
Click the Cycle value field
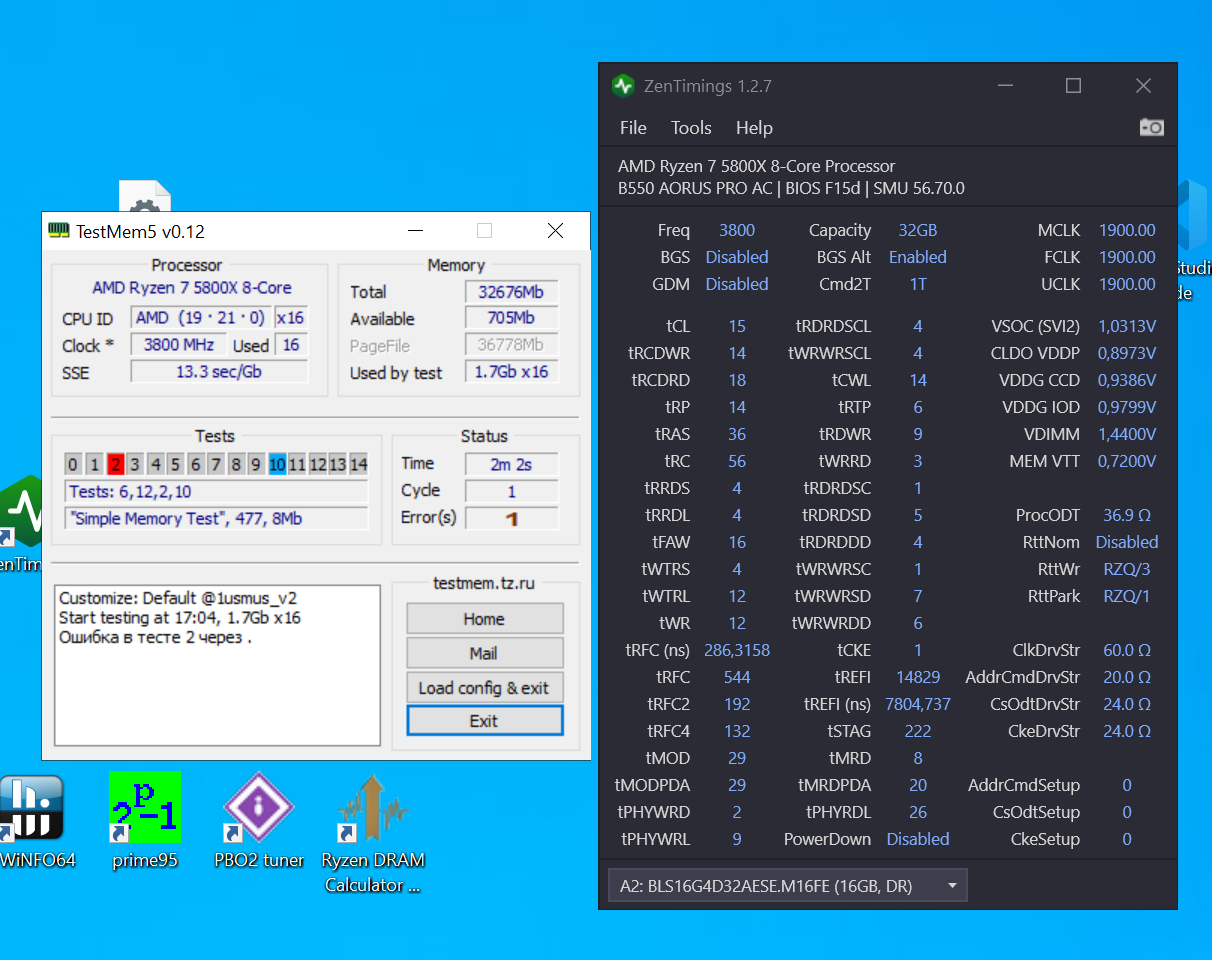512,491
